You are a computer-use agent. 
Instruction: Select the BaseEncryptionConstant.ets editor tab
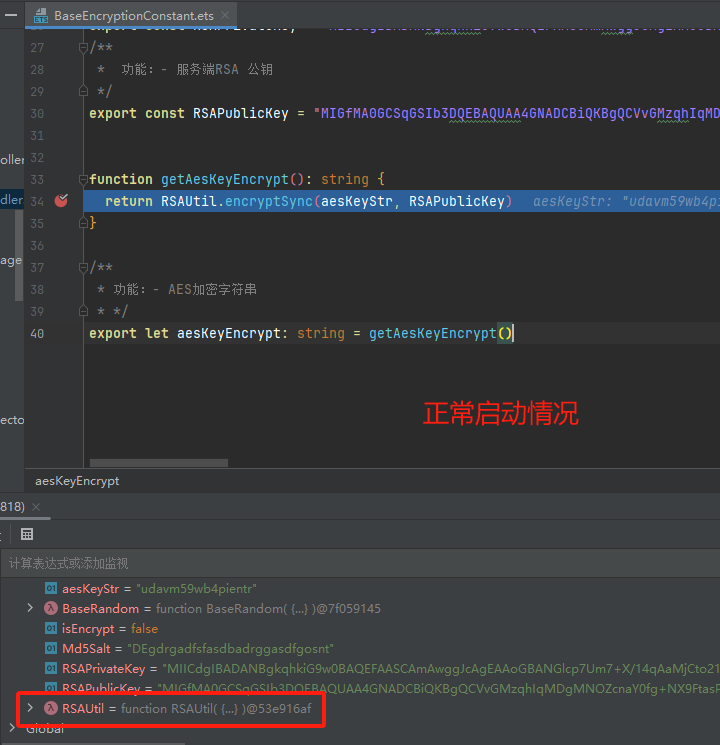tap(132, 16)
